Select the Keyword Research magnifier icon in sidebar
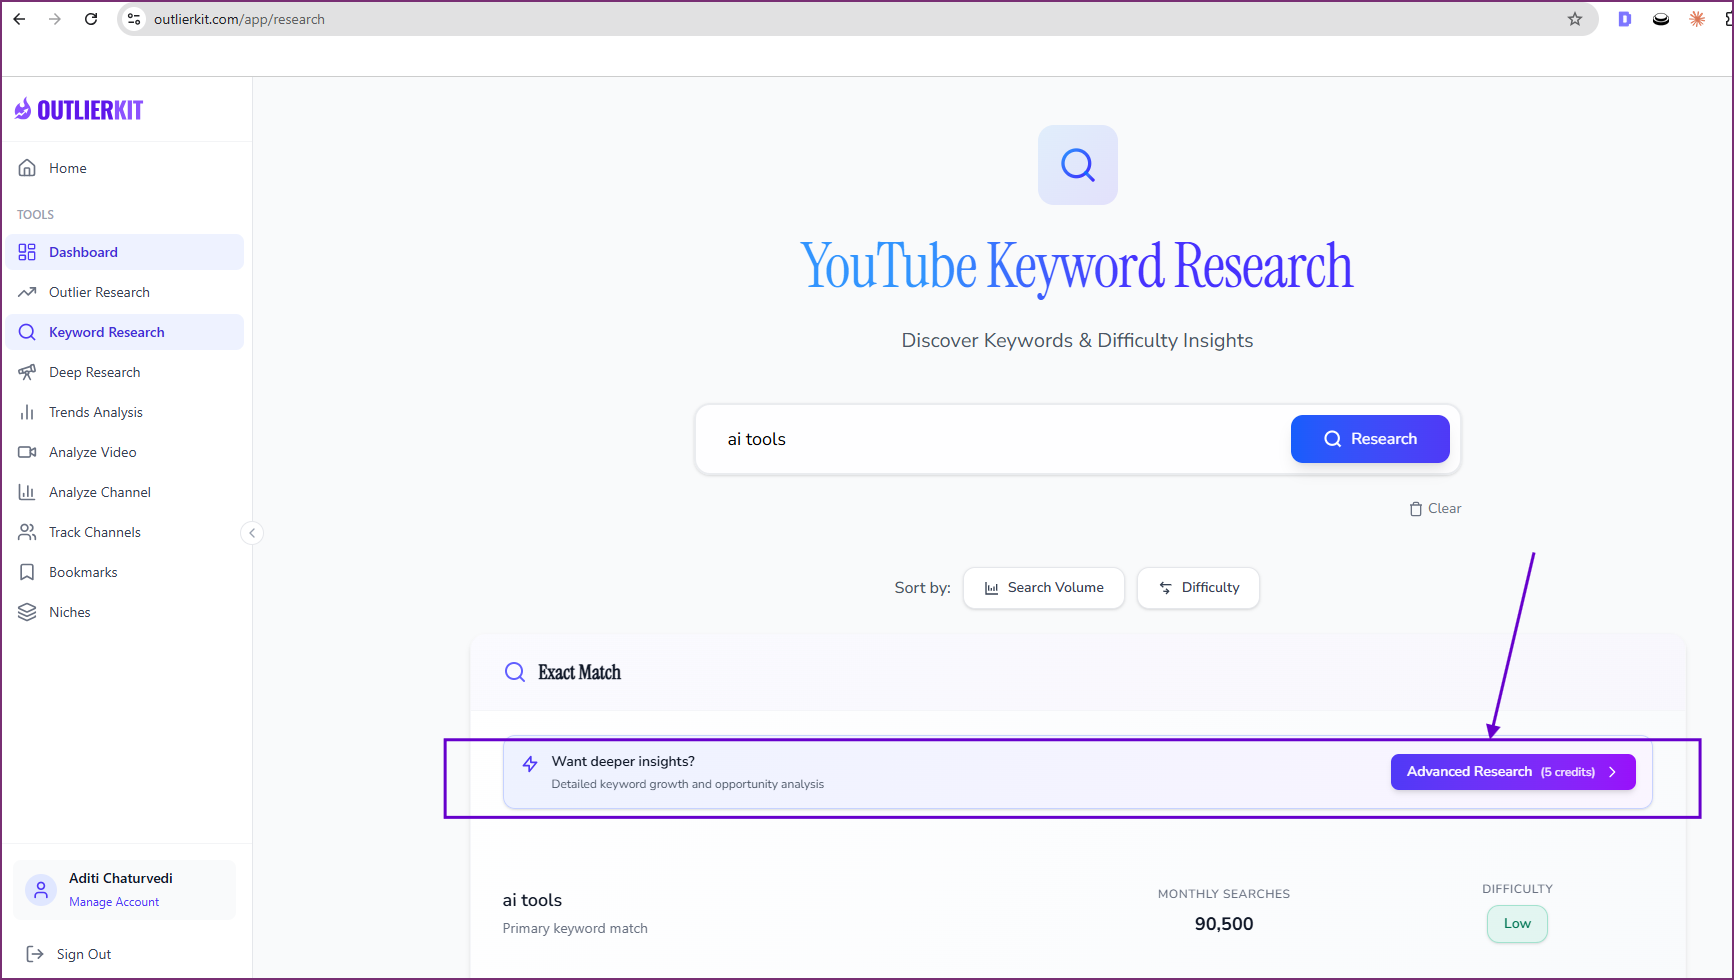Screen dimensions: 1734x980 click(27, 331)
